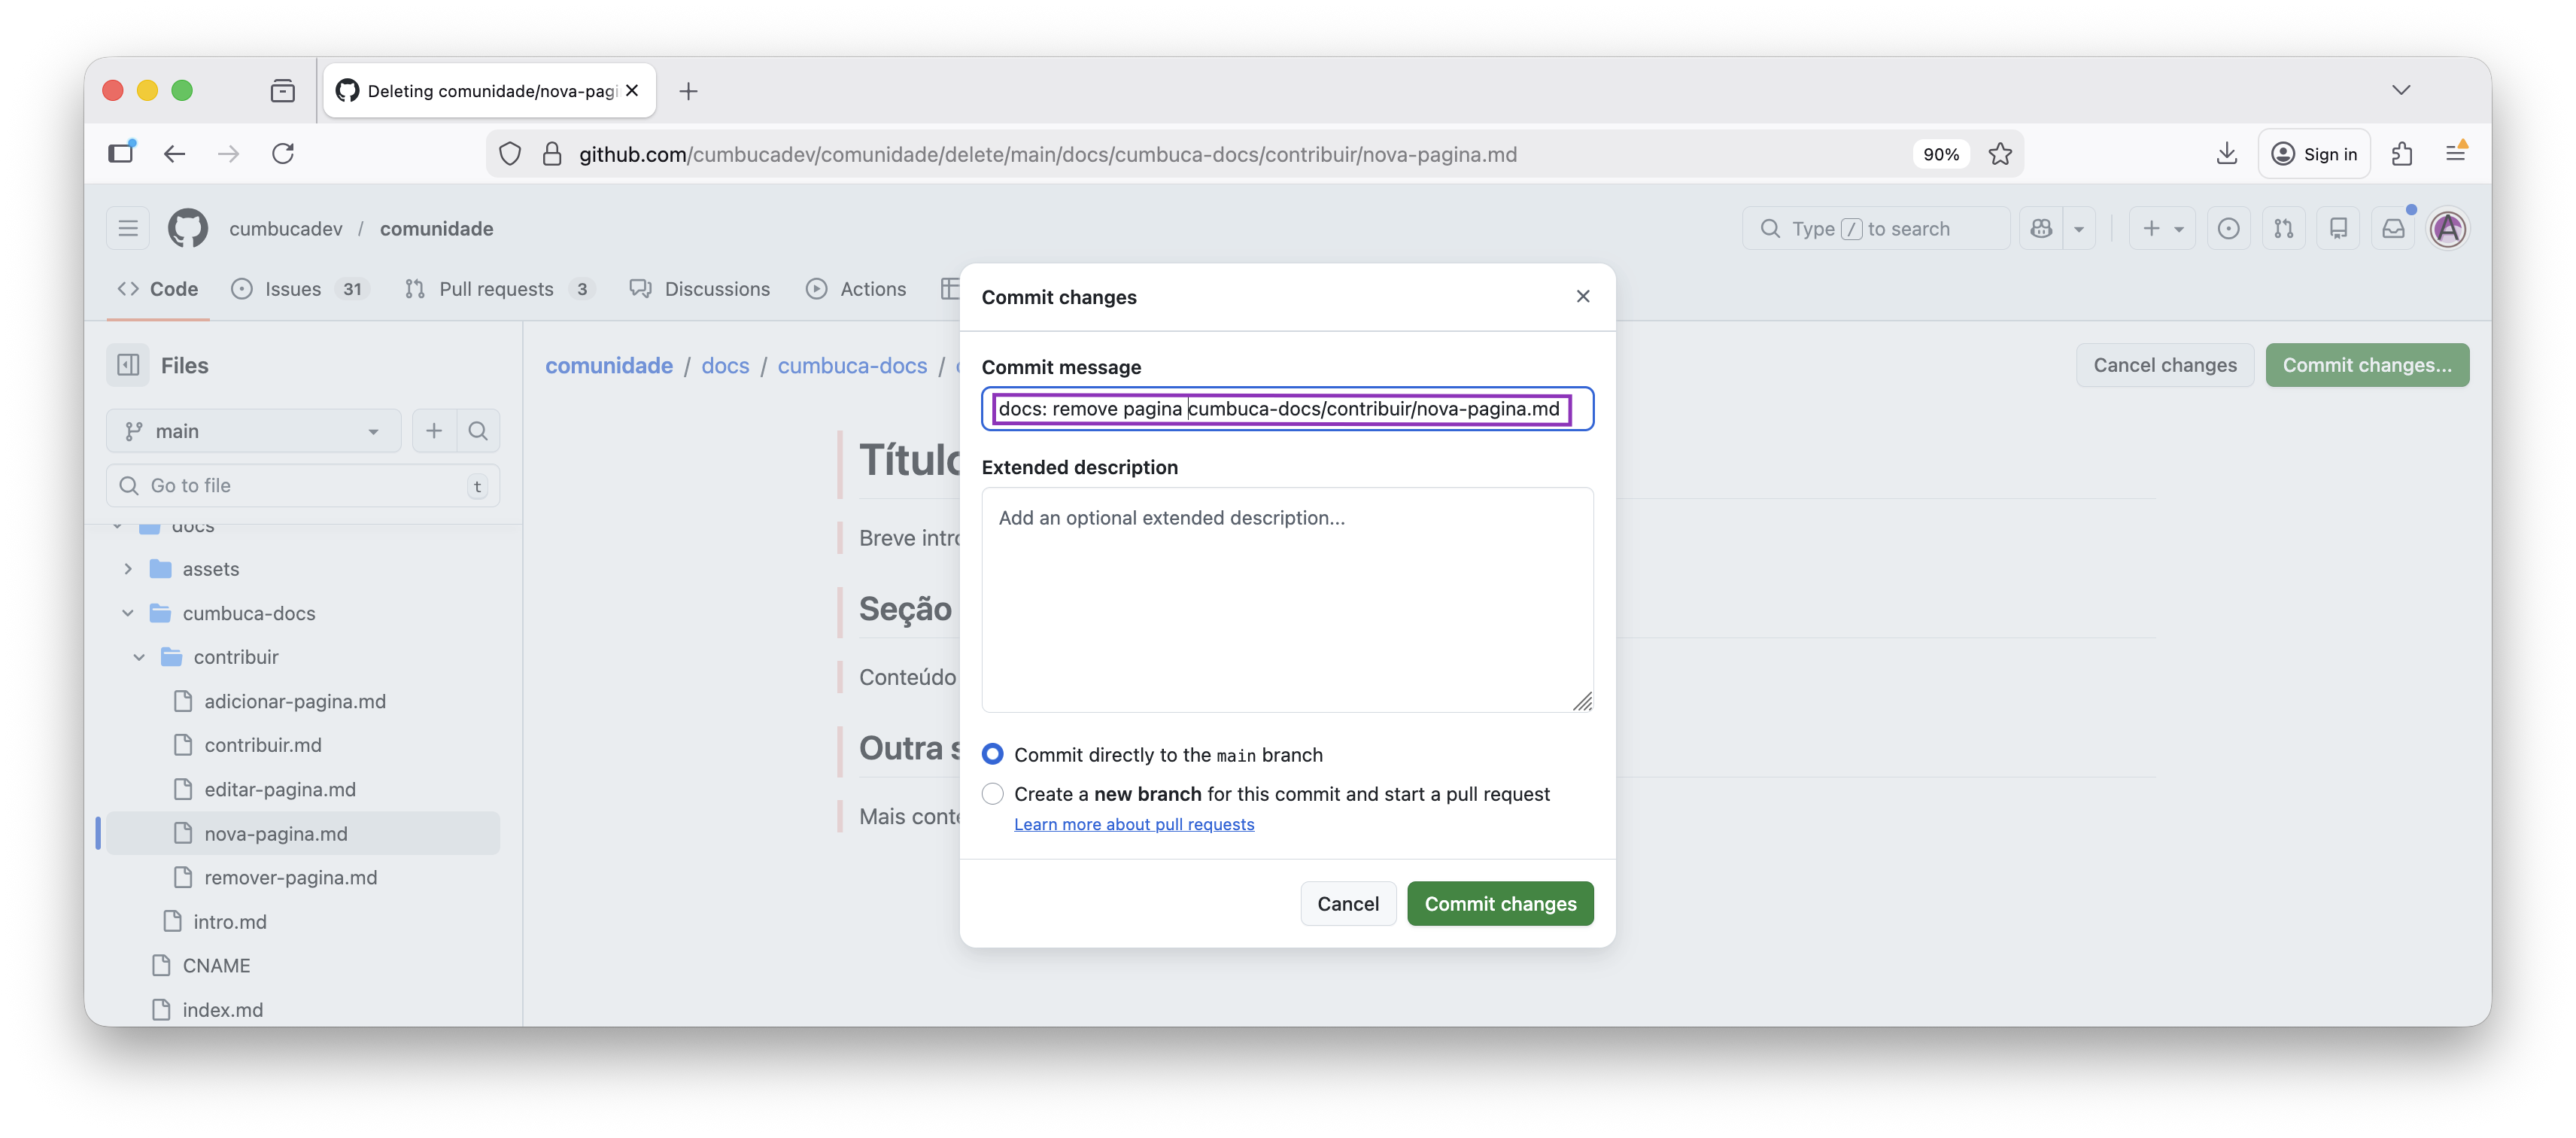This screenshot has height=1138, width=2576.
Task: Collapse the Files tree panel icon
Action: (x=128, y=365)
